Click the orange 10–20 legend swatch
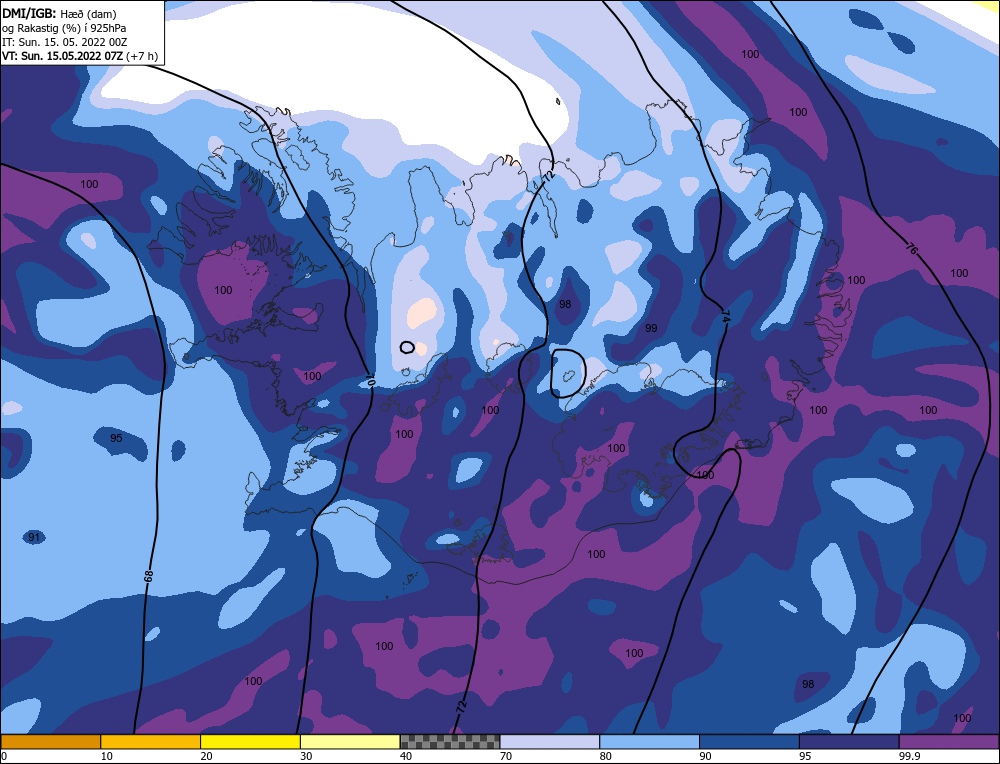Screen dimensions: 1000x764 (151, 742)
